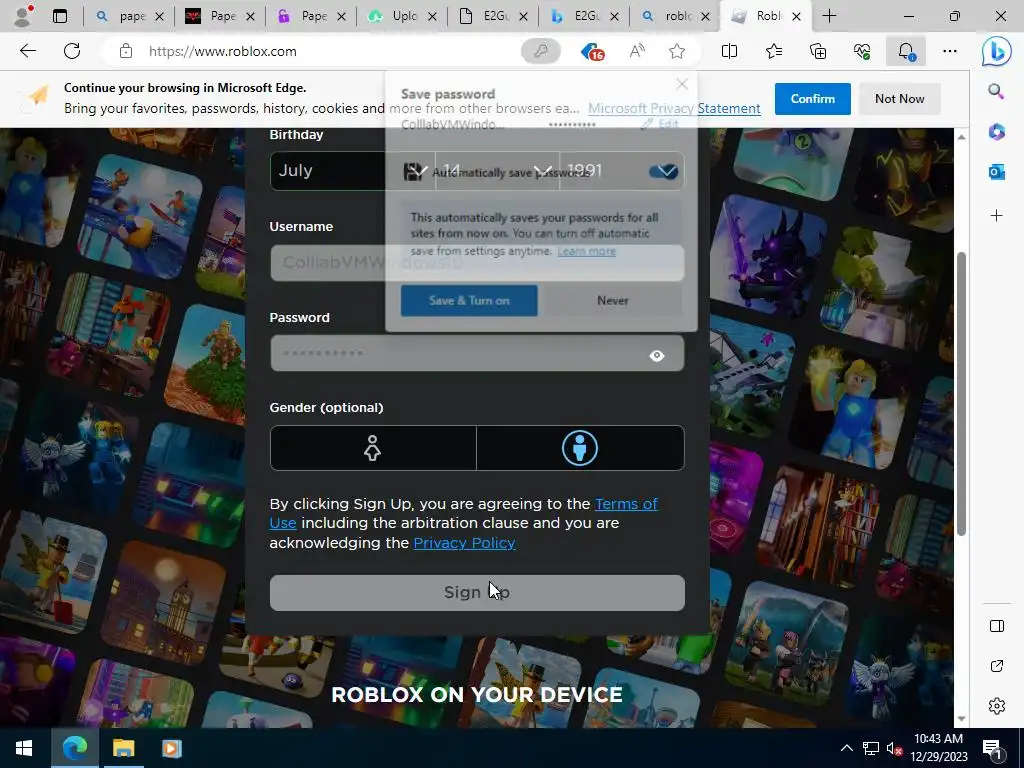This screenshot has width=1024, height=768.
Task: Open the Microsoft Privacy Statement link
Action: coord(674,108)
